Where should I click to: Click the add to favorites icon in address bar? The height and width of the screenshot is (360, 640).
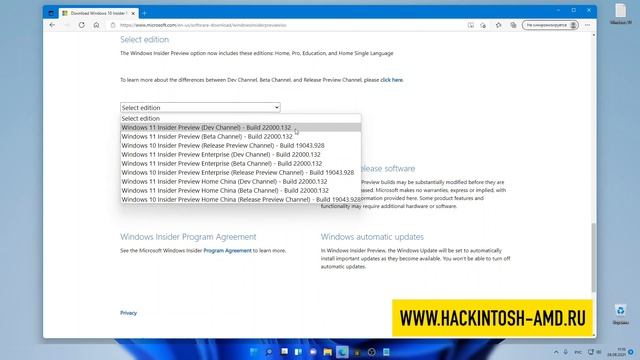point(483,25)
